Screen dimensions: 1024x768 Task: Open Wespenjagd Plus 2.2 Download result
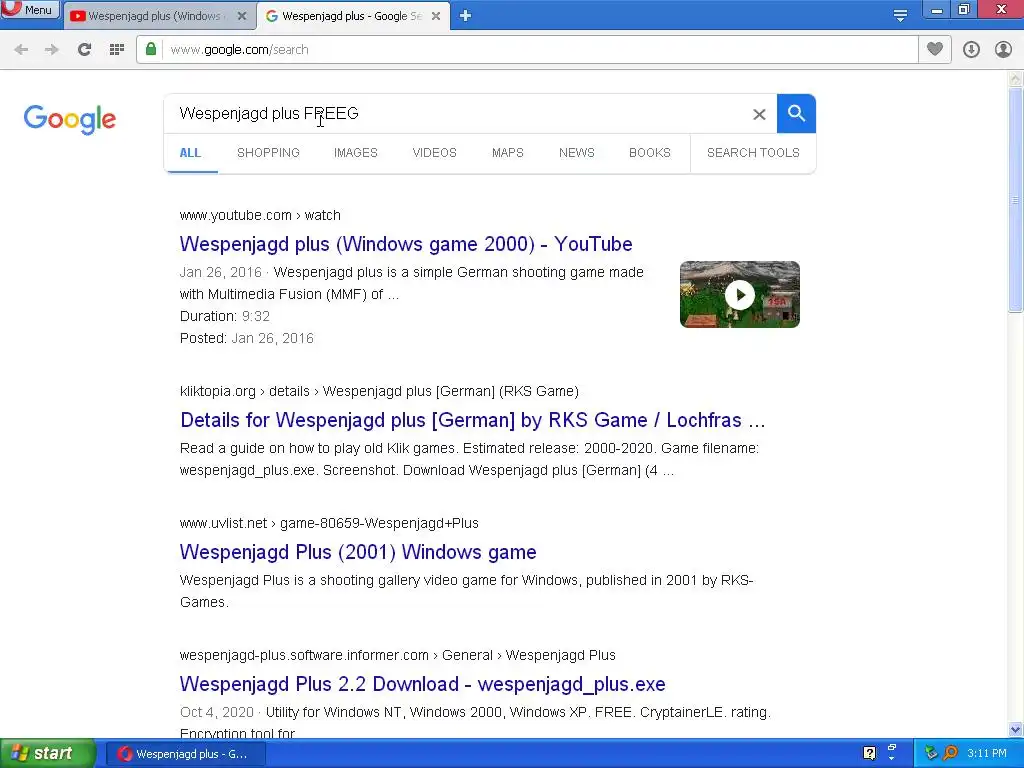423,684
